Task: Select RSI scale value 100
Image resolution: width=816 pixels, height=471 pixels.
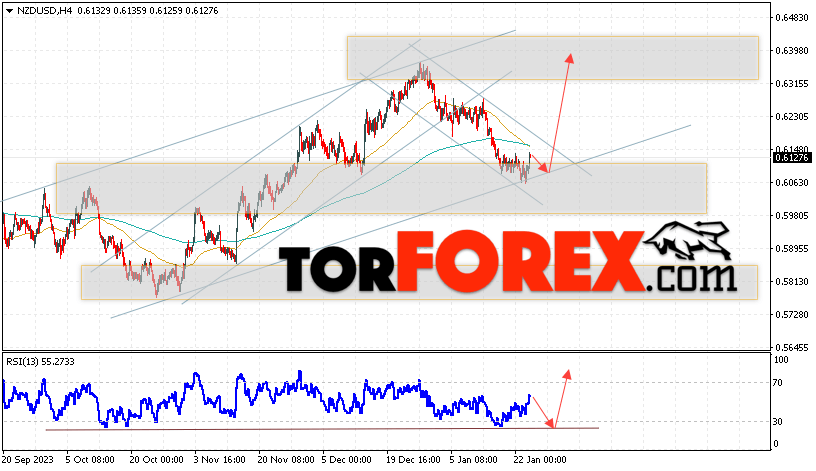Action: coord(782,360)
